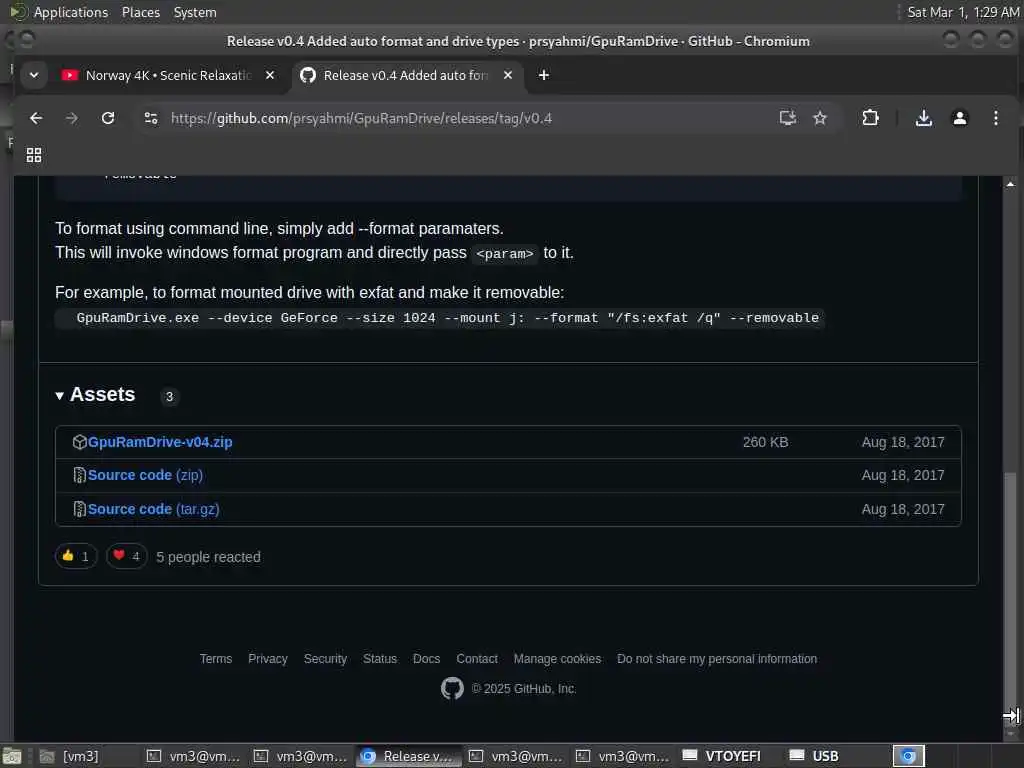This screenshot has width=1024, height=768.
Task: Expand the tab search dropdown
Action: (34, 75)
